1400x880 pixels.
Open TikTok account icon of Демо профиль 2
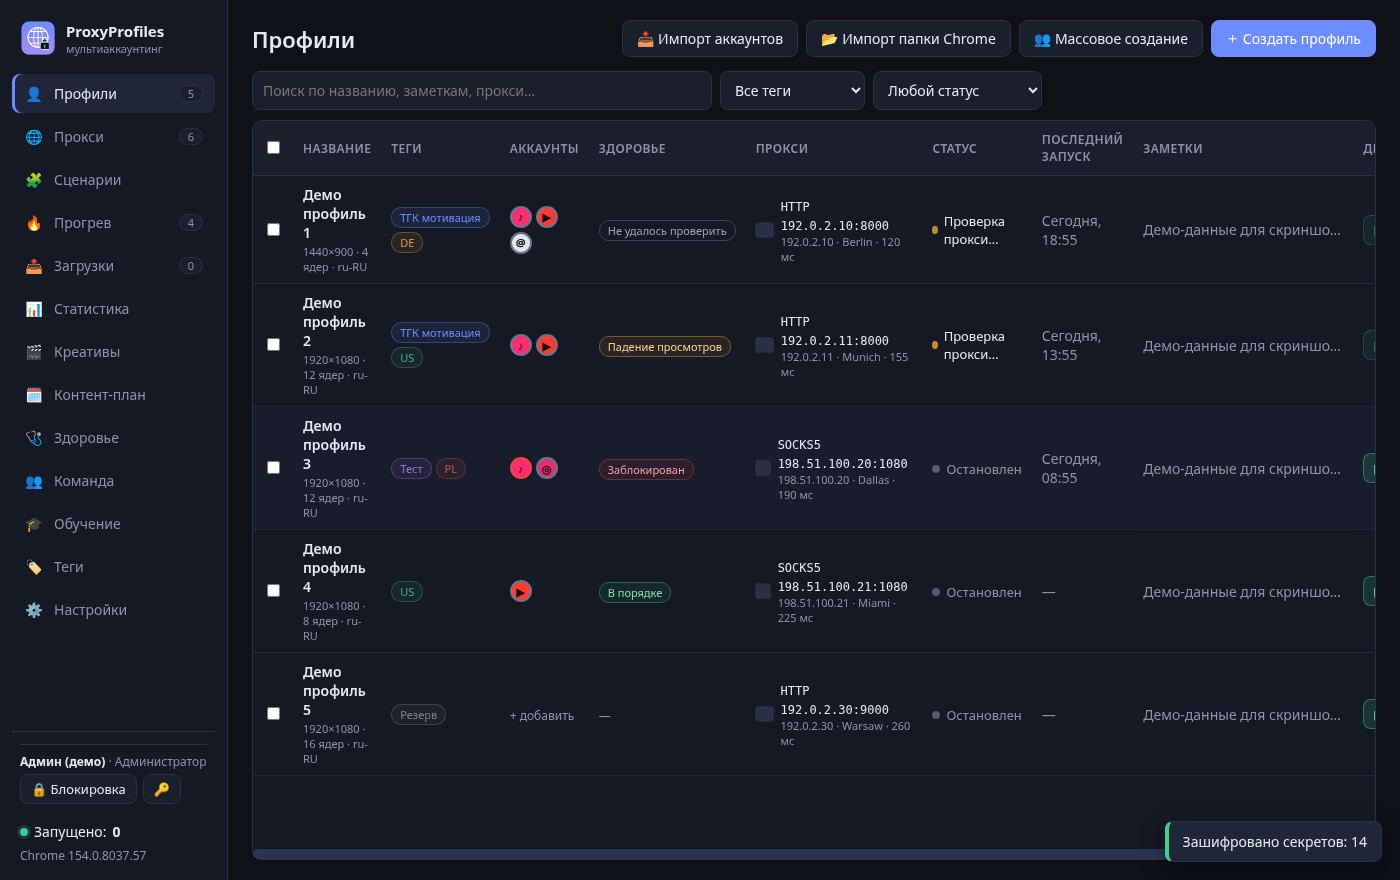click(x=521, y=345)
